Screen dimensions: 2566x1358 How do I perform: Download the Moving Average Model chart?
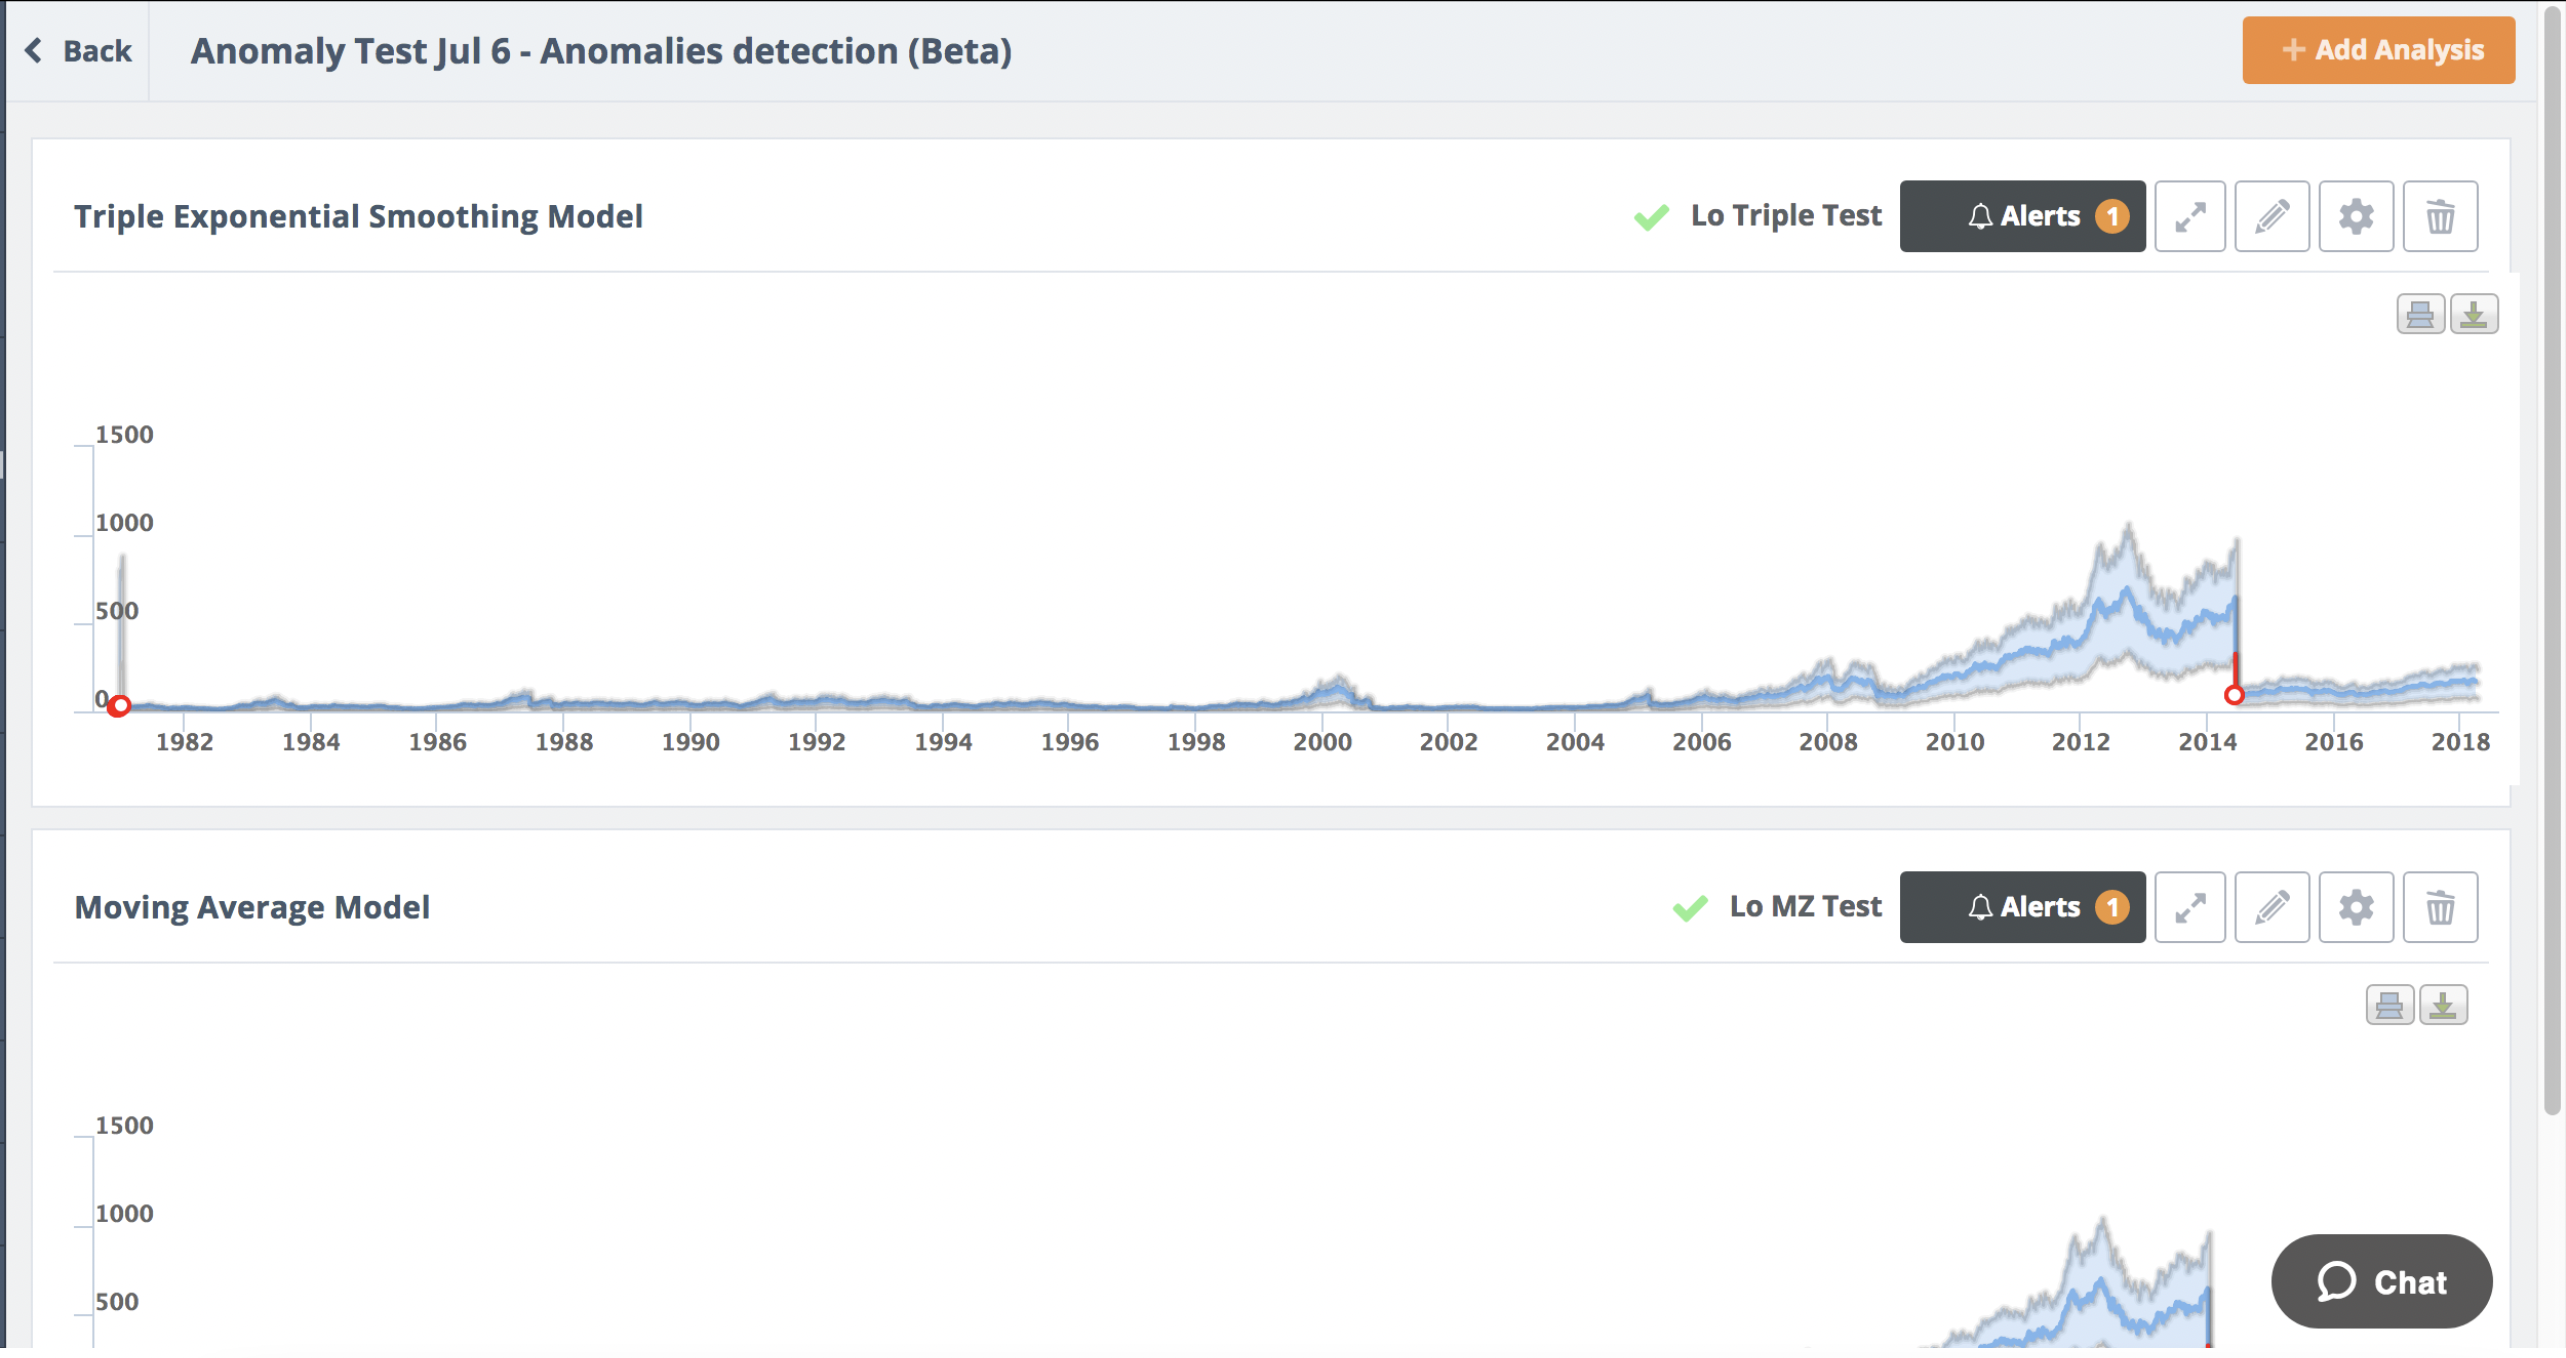click(x=2442, y=1005)
